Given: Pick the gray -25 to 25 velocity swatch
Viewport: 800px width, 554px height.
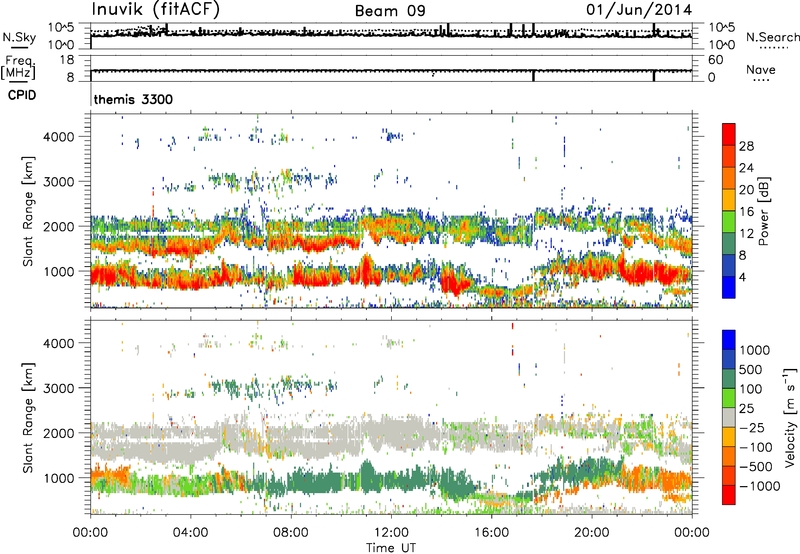Looking at the screenshot, I should point(729,417).
